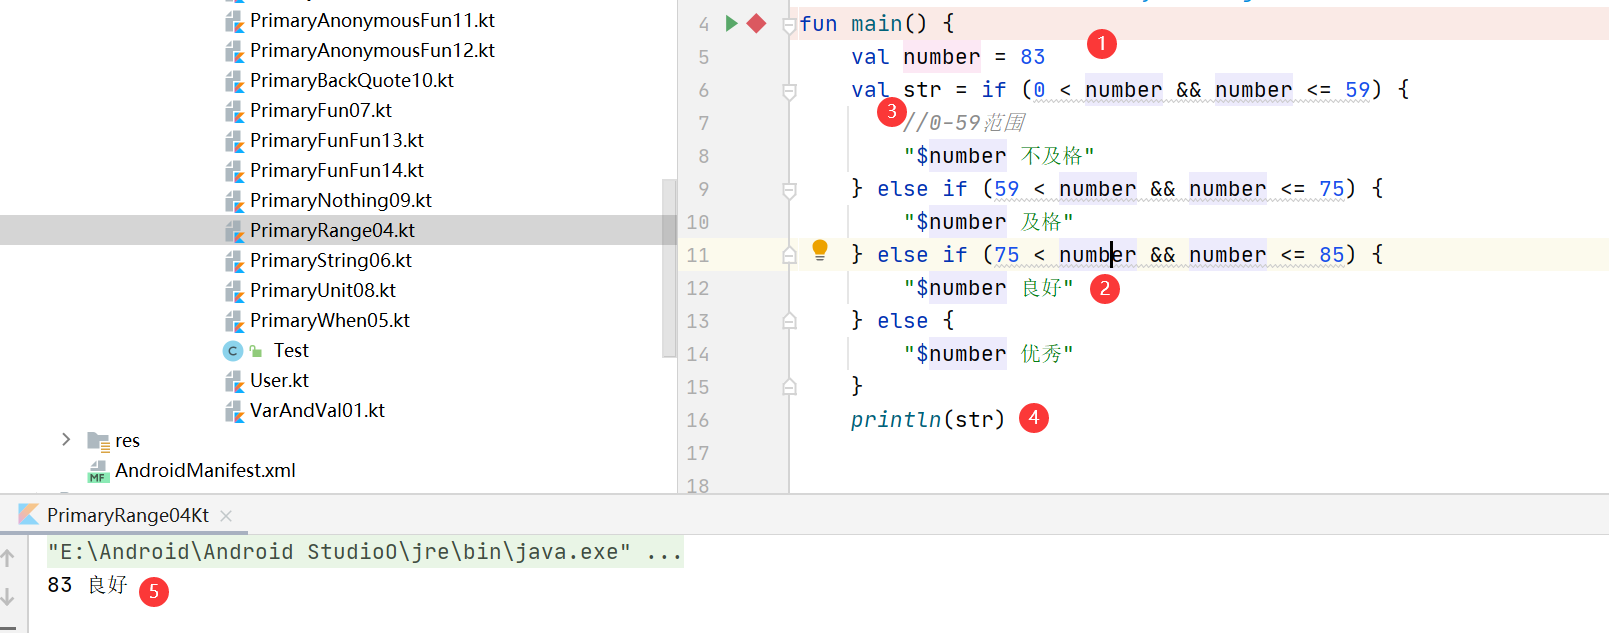The height and width of the screenshot is (633, 1609).
Task: Click Kotlin icon on the PrimaryRange04Kt run tab
Action: (x=29, y=514)
